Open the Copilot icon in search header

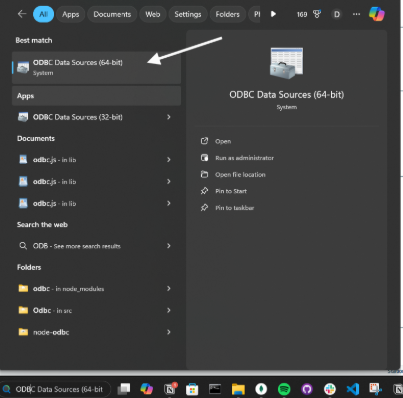[x=377, y=14]
